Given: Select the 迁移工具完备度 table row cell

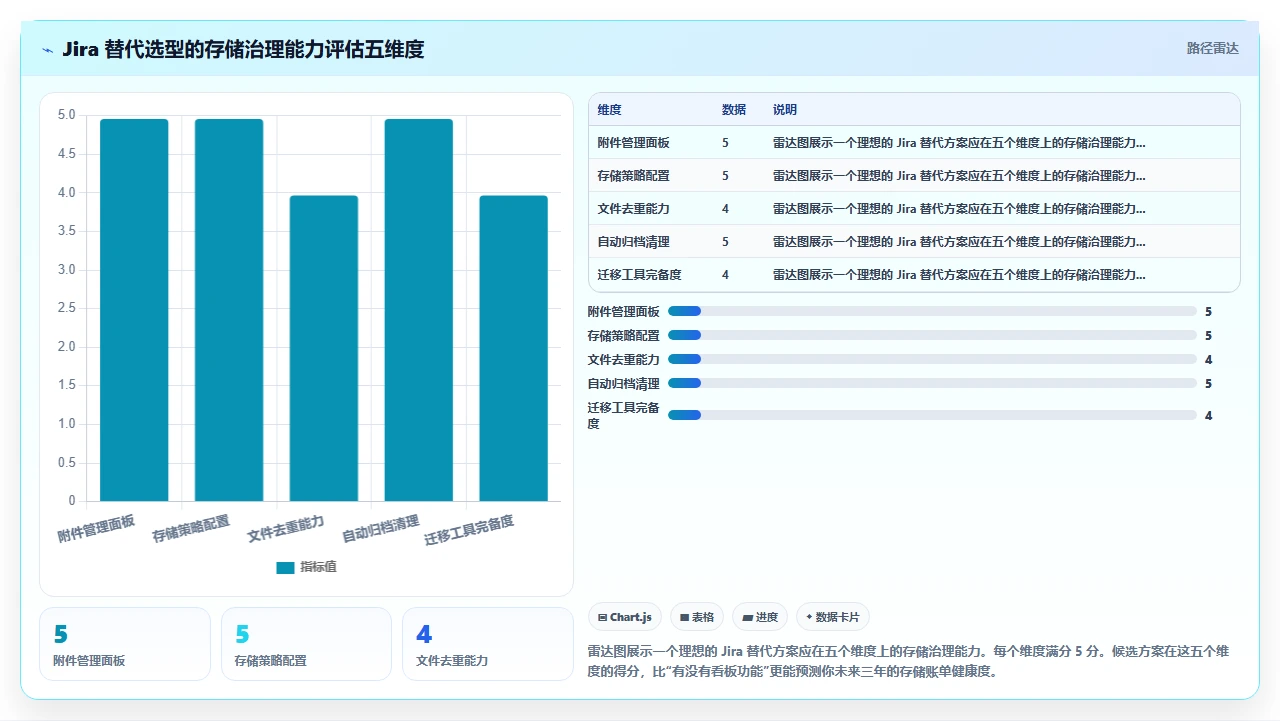Looking at the screenshot, I should coord(639,275).
